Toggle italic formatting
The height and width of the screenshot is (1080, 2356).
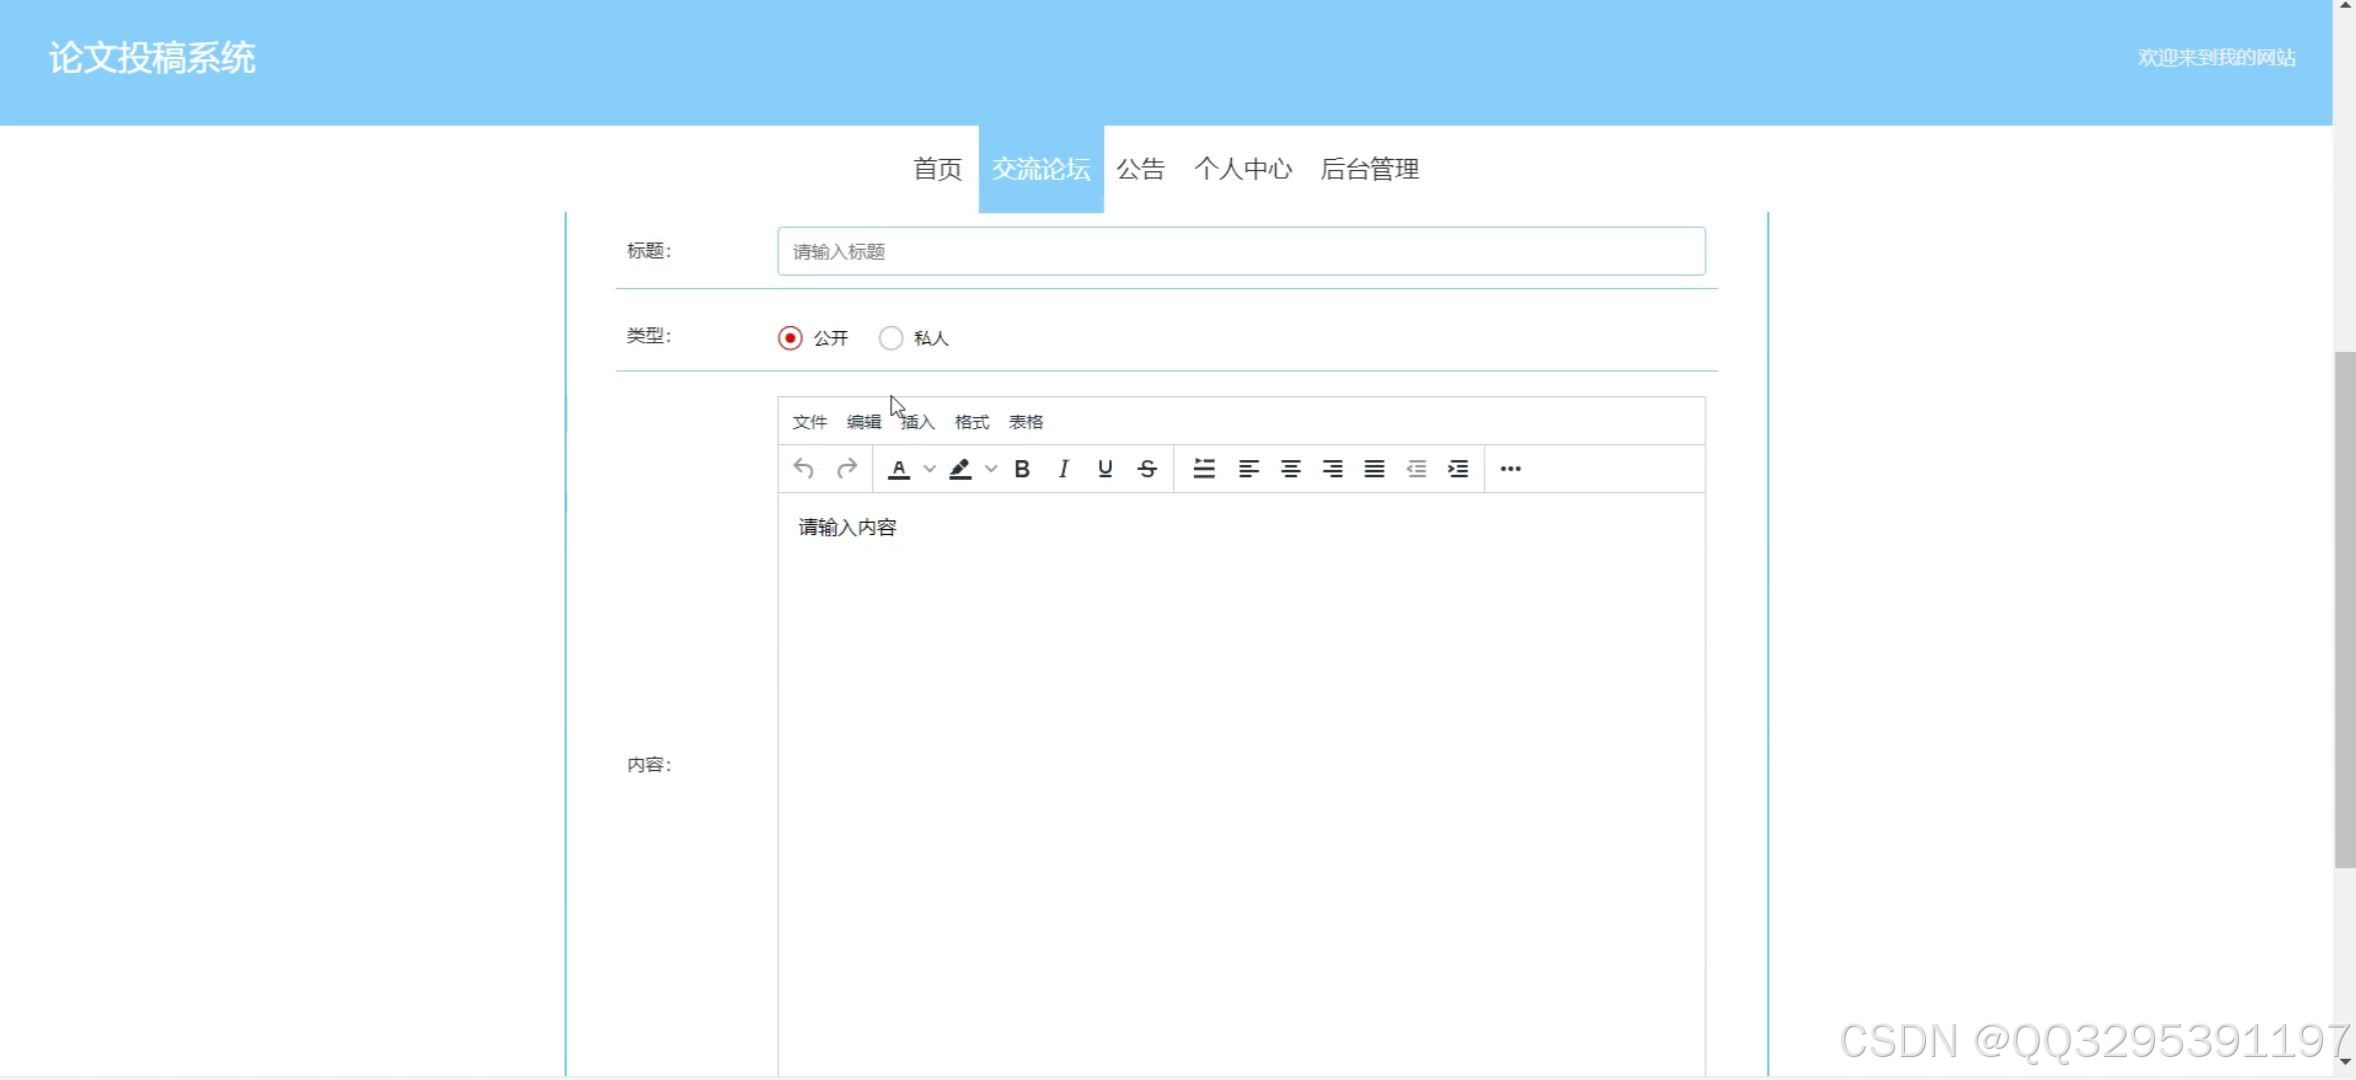[1064, 468]
